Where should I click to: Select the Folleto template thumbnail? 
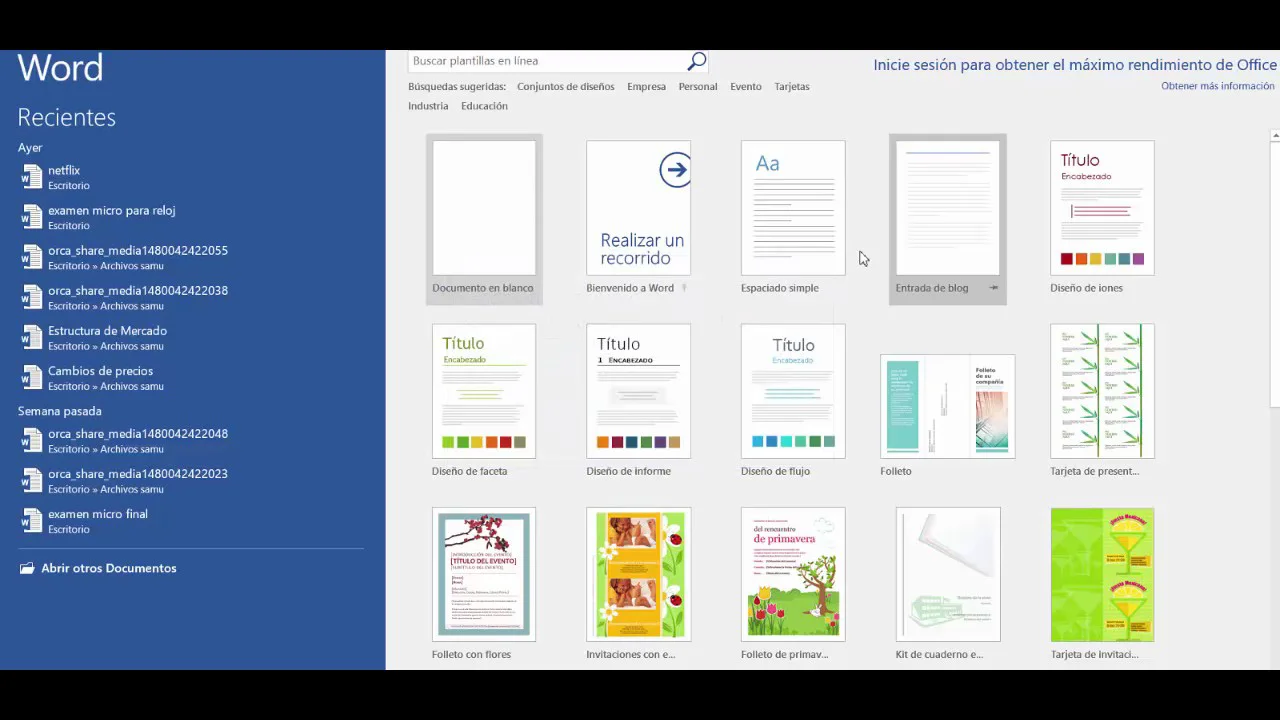947,406
